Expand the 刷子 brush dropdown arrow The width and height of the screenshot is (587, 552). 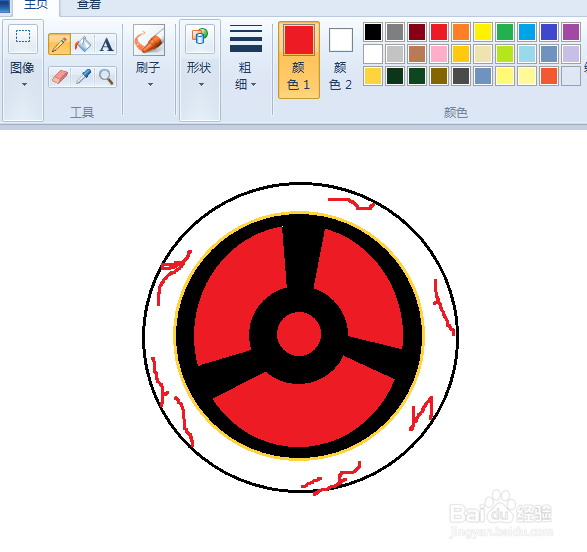150,85
